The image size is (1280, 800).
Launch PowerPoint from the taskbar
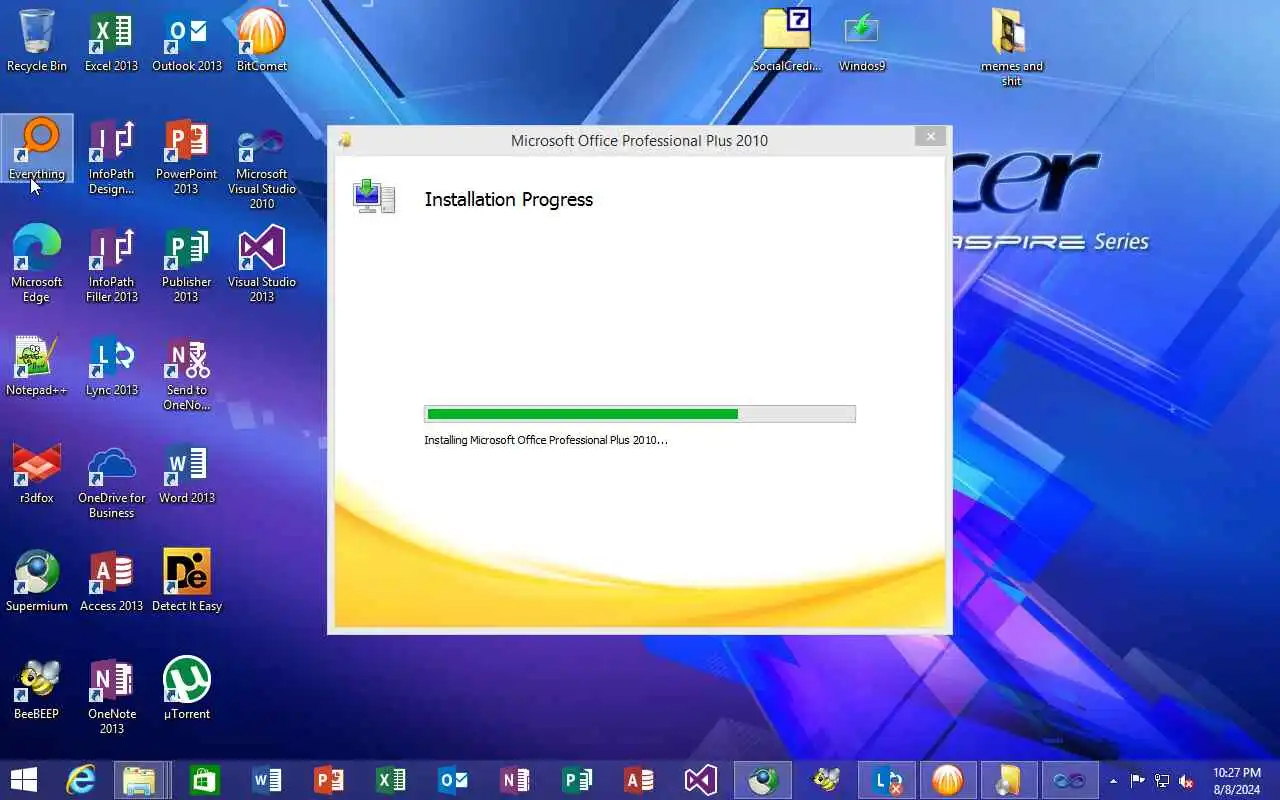(x=329, y=780)
